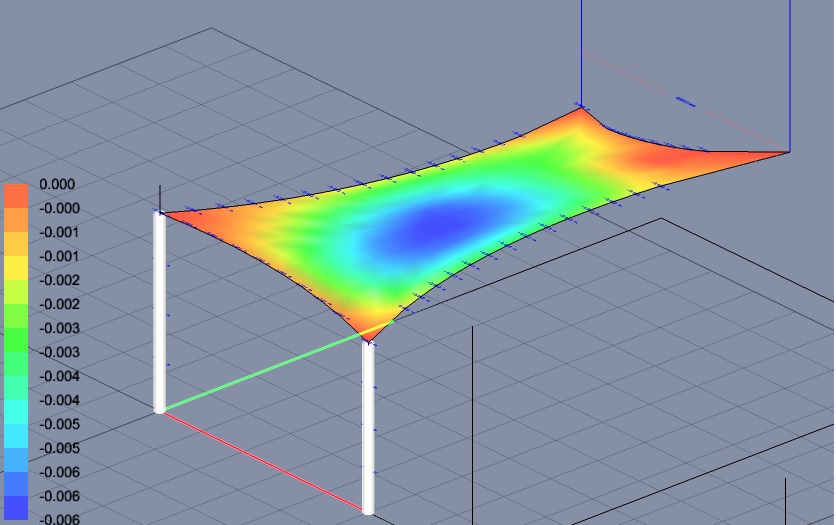Click the far right tip of membrane
The image size is (836, 525).
point(787,152)
